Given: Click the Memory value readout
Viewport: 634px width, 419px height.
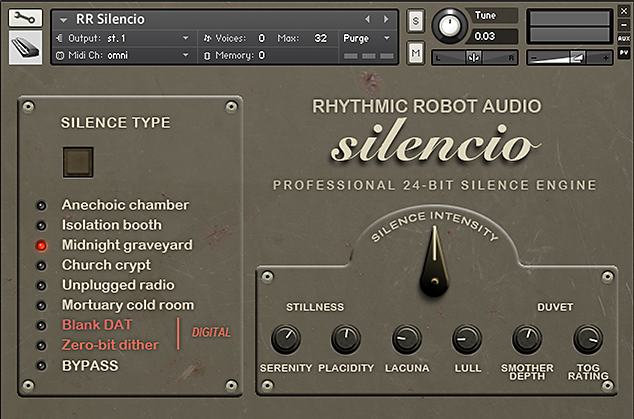Looking at the screenshot, I should 262,55.
